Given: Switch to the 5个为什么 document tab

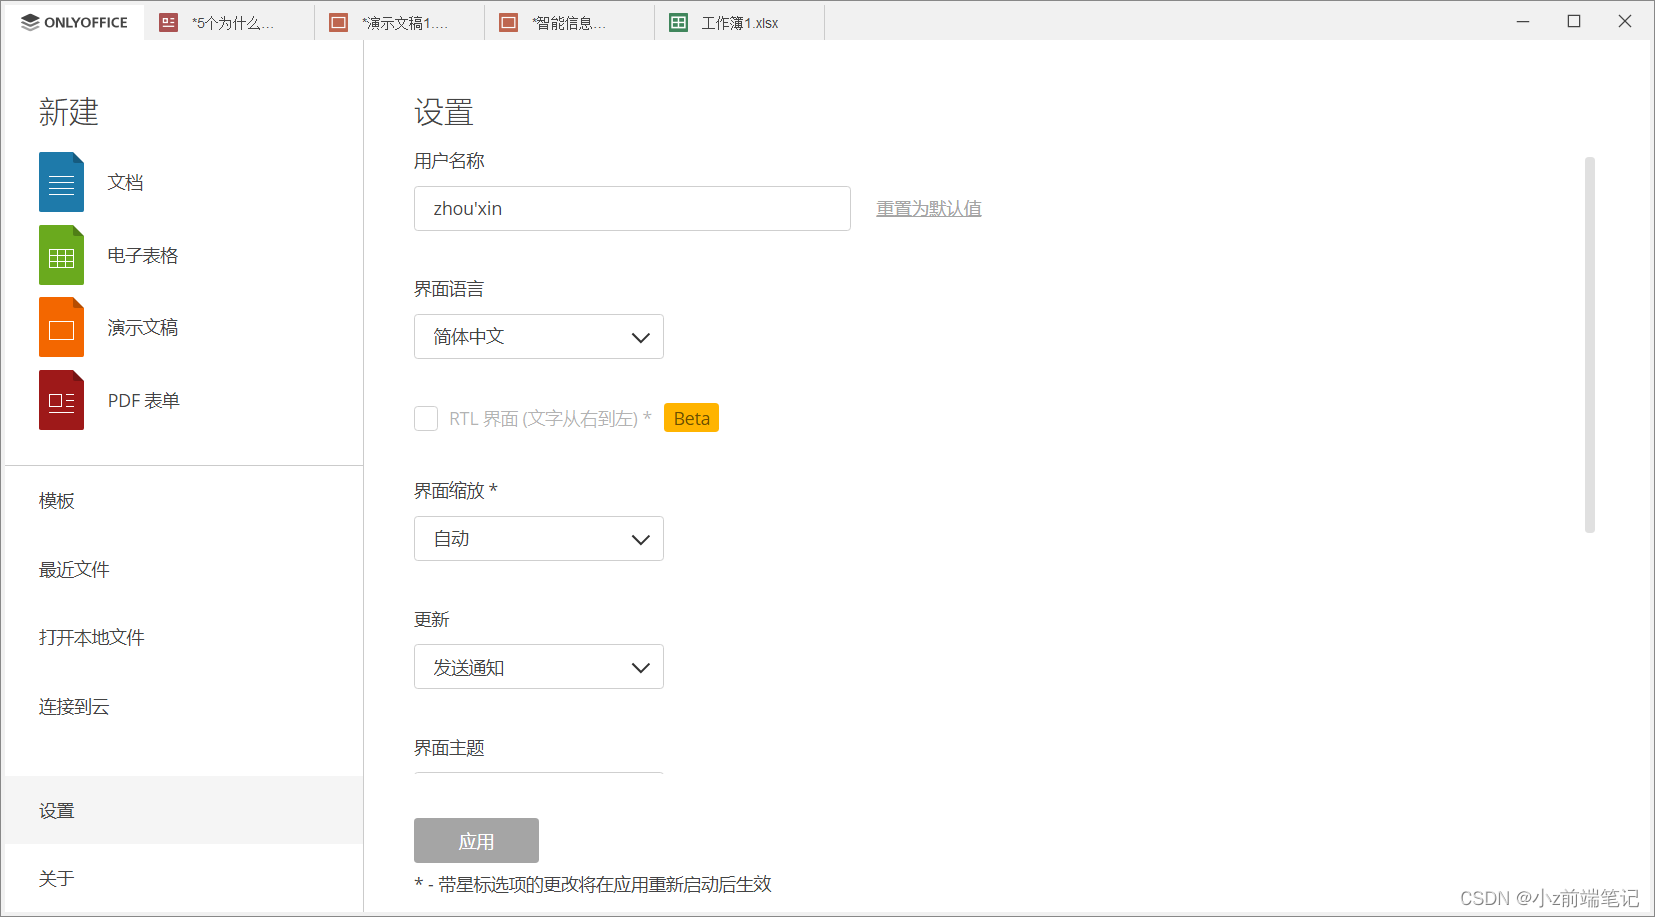Looking at the screenshot, I should 229,22.
